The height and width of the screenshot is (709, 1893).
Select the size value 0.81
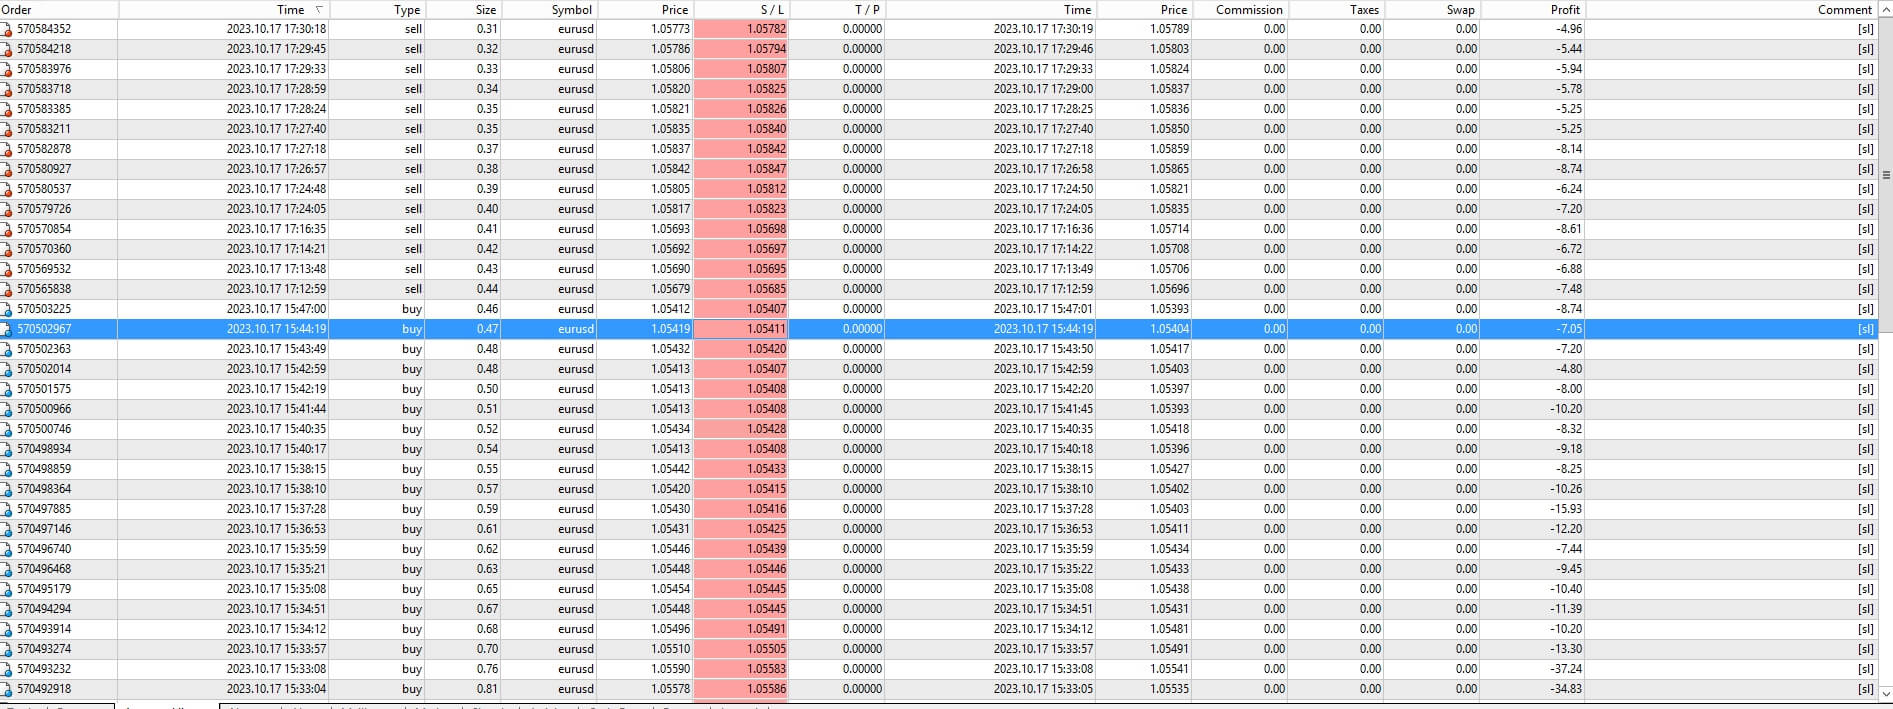(487, 689)
